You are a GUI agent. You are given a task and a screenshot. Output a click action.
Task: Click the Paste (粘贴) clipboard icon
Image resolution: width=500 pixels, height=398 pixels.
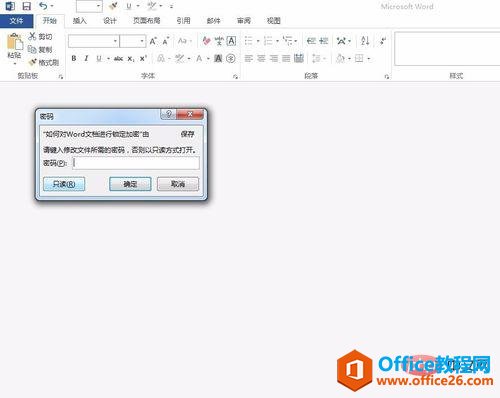click(15, 42)
